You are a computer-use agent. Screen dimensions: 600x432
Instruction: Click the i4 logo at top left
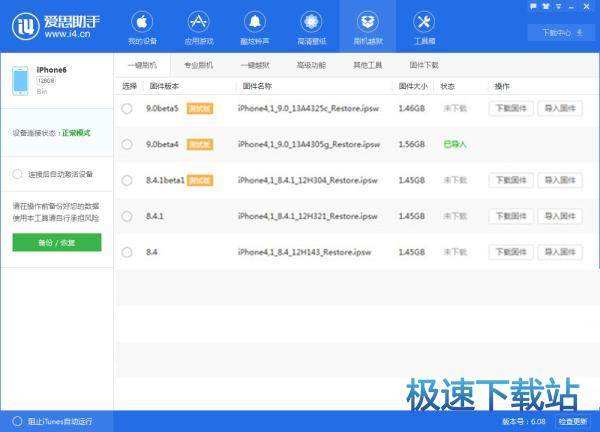tap(25, 26)
